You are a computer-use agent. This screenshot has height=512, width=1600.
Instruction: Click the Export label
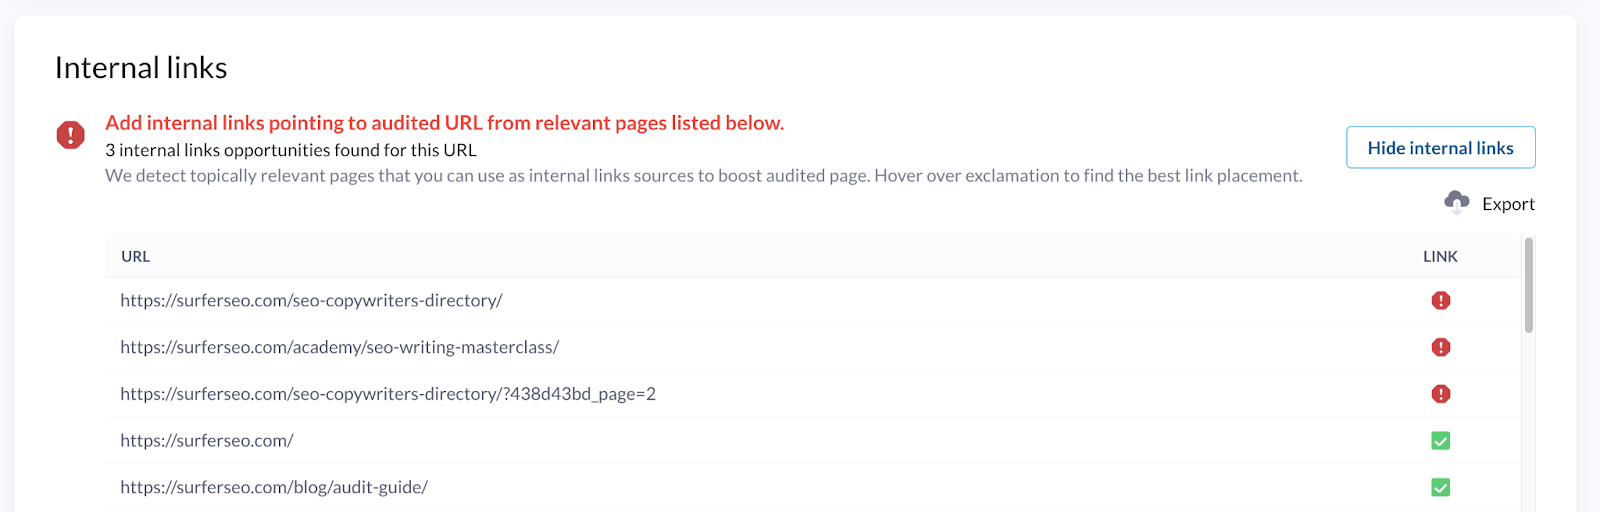[1508, 204]
